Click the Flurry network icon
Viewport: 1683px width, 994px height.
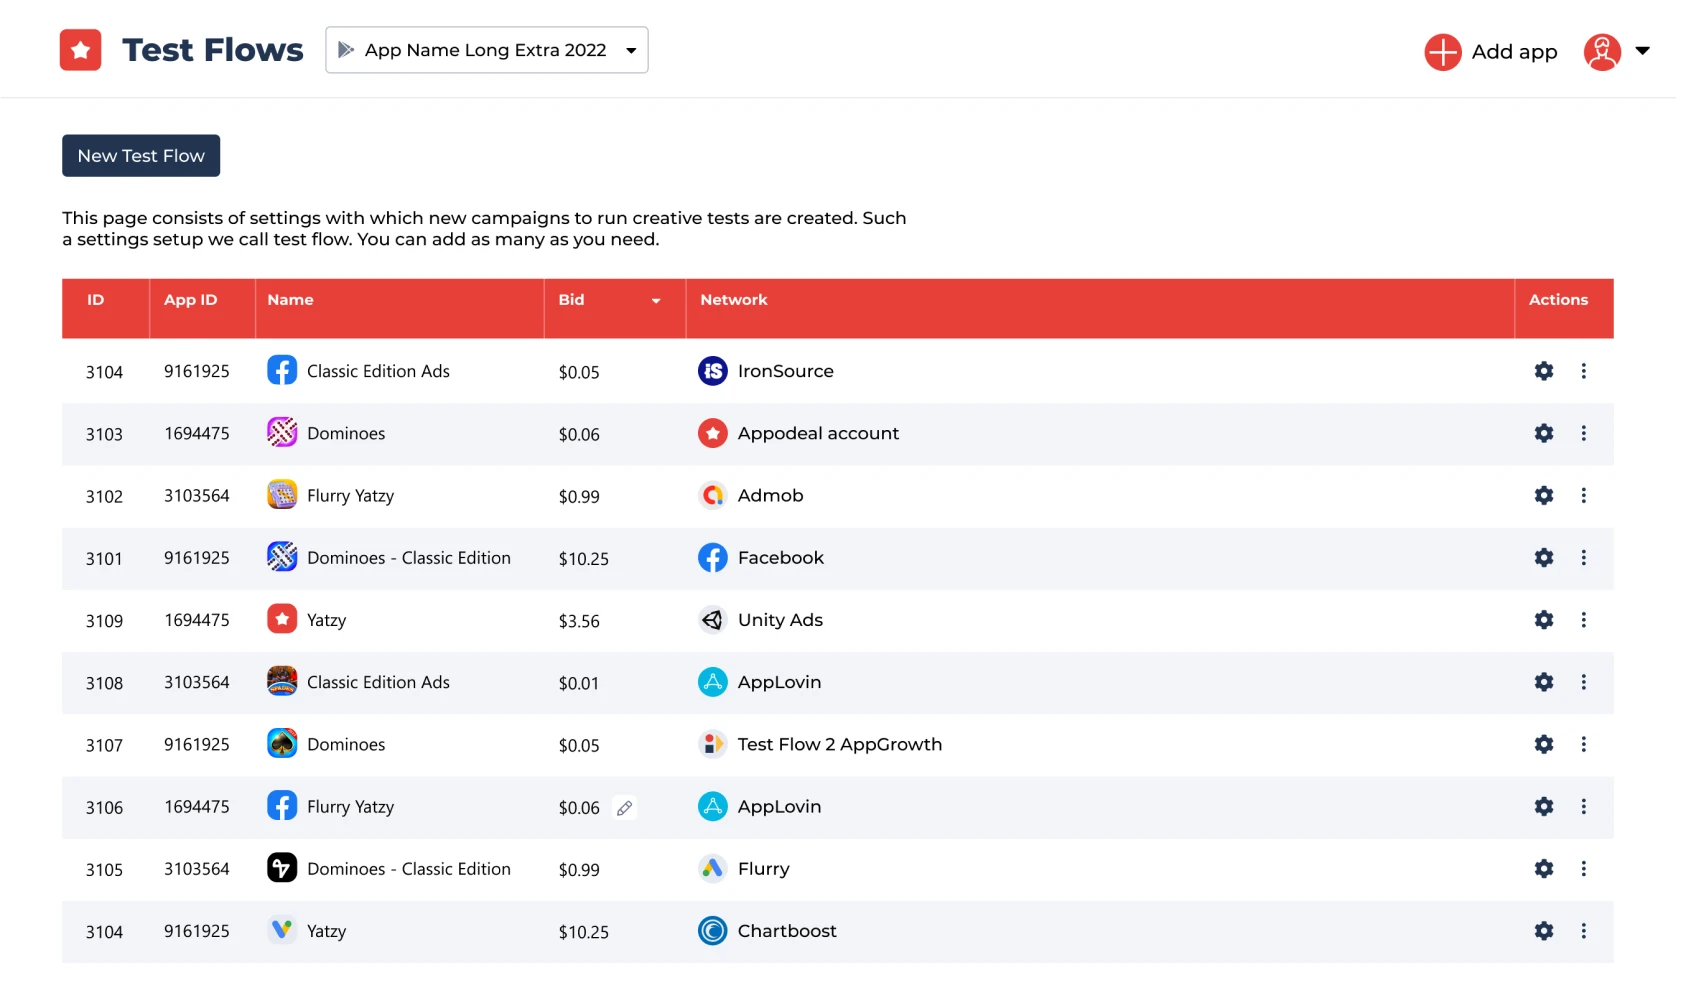[x=712, y=869]
